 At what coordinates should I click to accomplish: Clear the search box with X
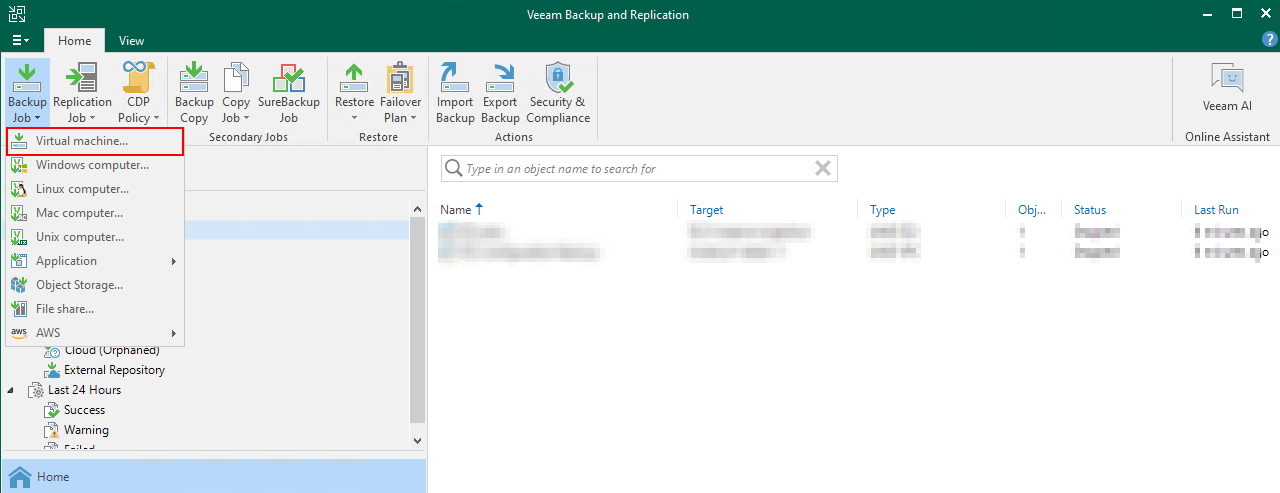pyautogui.click(x=823, y=169)
